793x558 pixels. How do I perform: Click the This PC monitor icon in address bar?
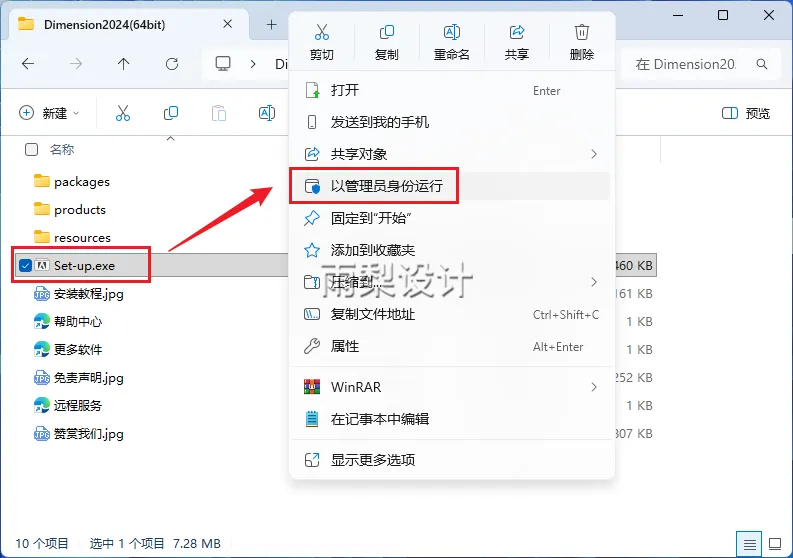[223, 64]
